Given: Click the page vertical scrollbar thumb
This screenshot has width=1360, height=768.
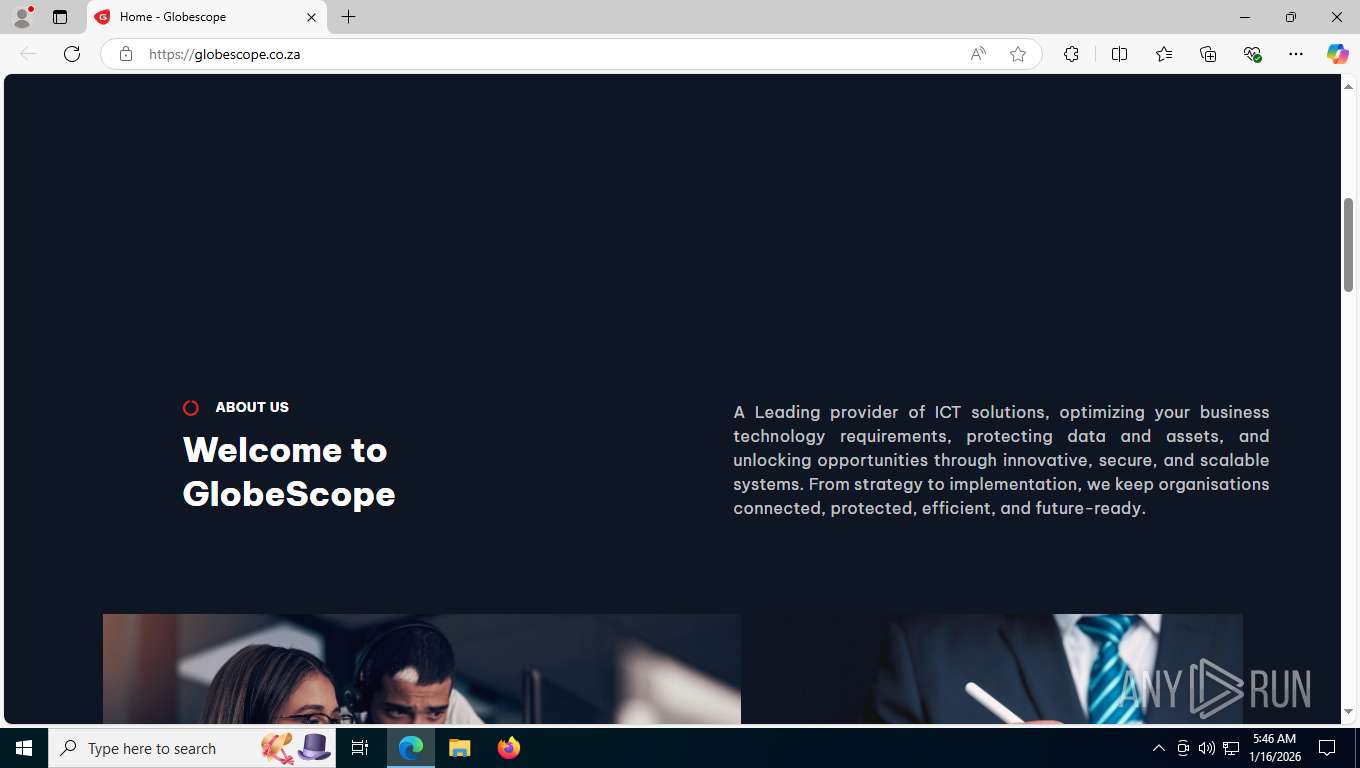Looking at the screenshot, I should tap(1348, 245).
